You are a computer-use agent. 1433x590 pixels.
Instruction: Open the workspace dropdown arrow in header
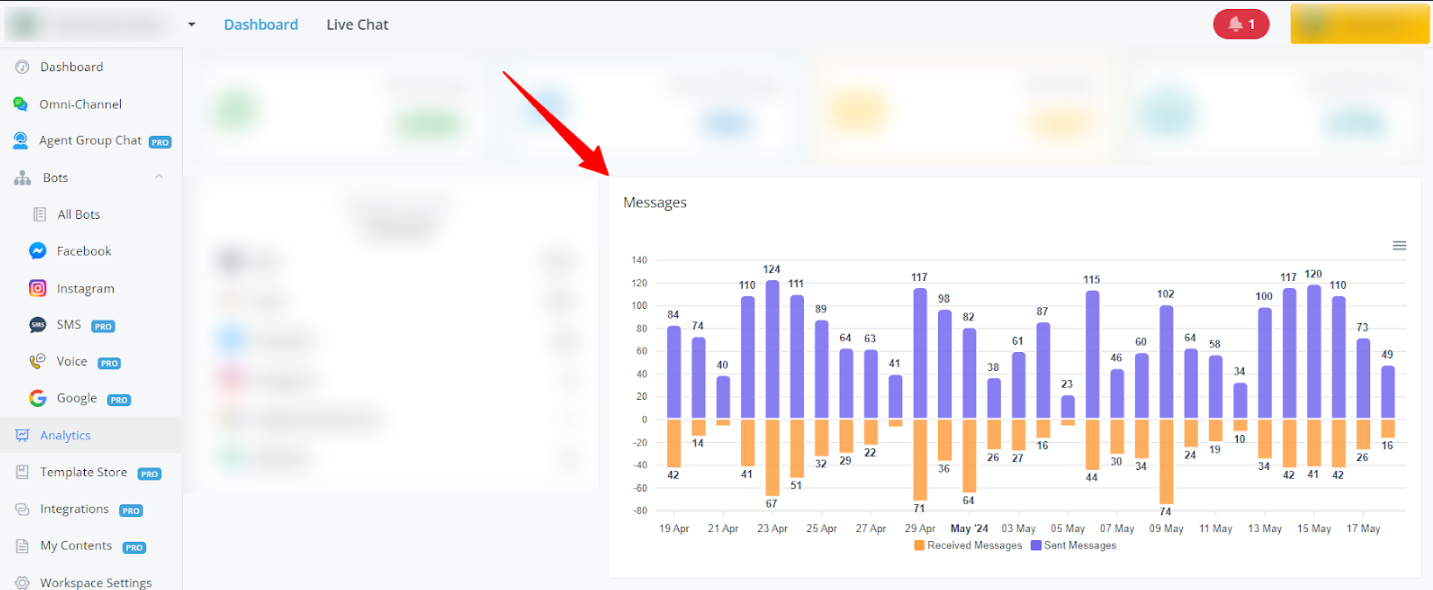pos(191,25)
